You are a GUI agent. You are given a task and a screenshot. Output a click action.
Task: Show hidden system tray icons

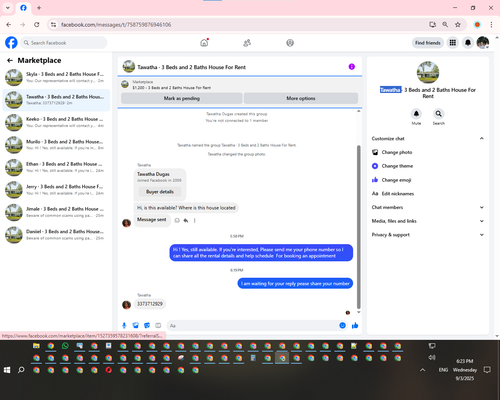(422, 370)
